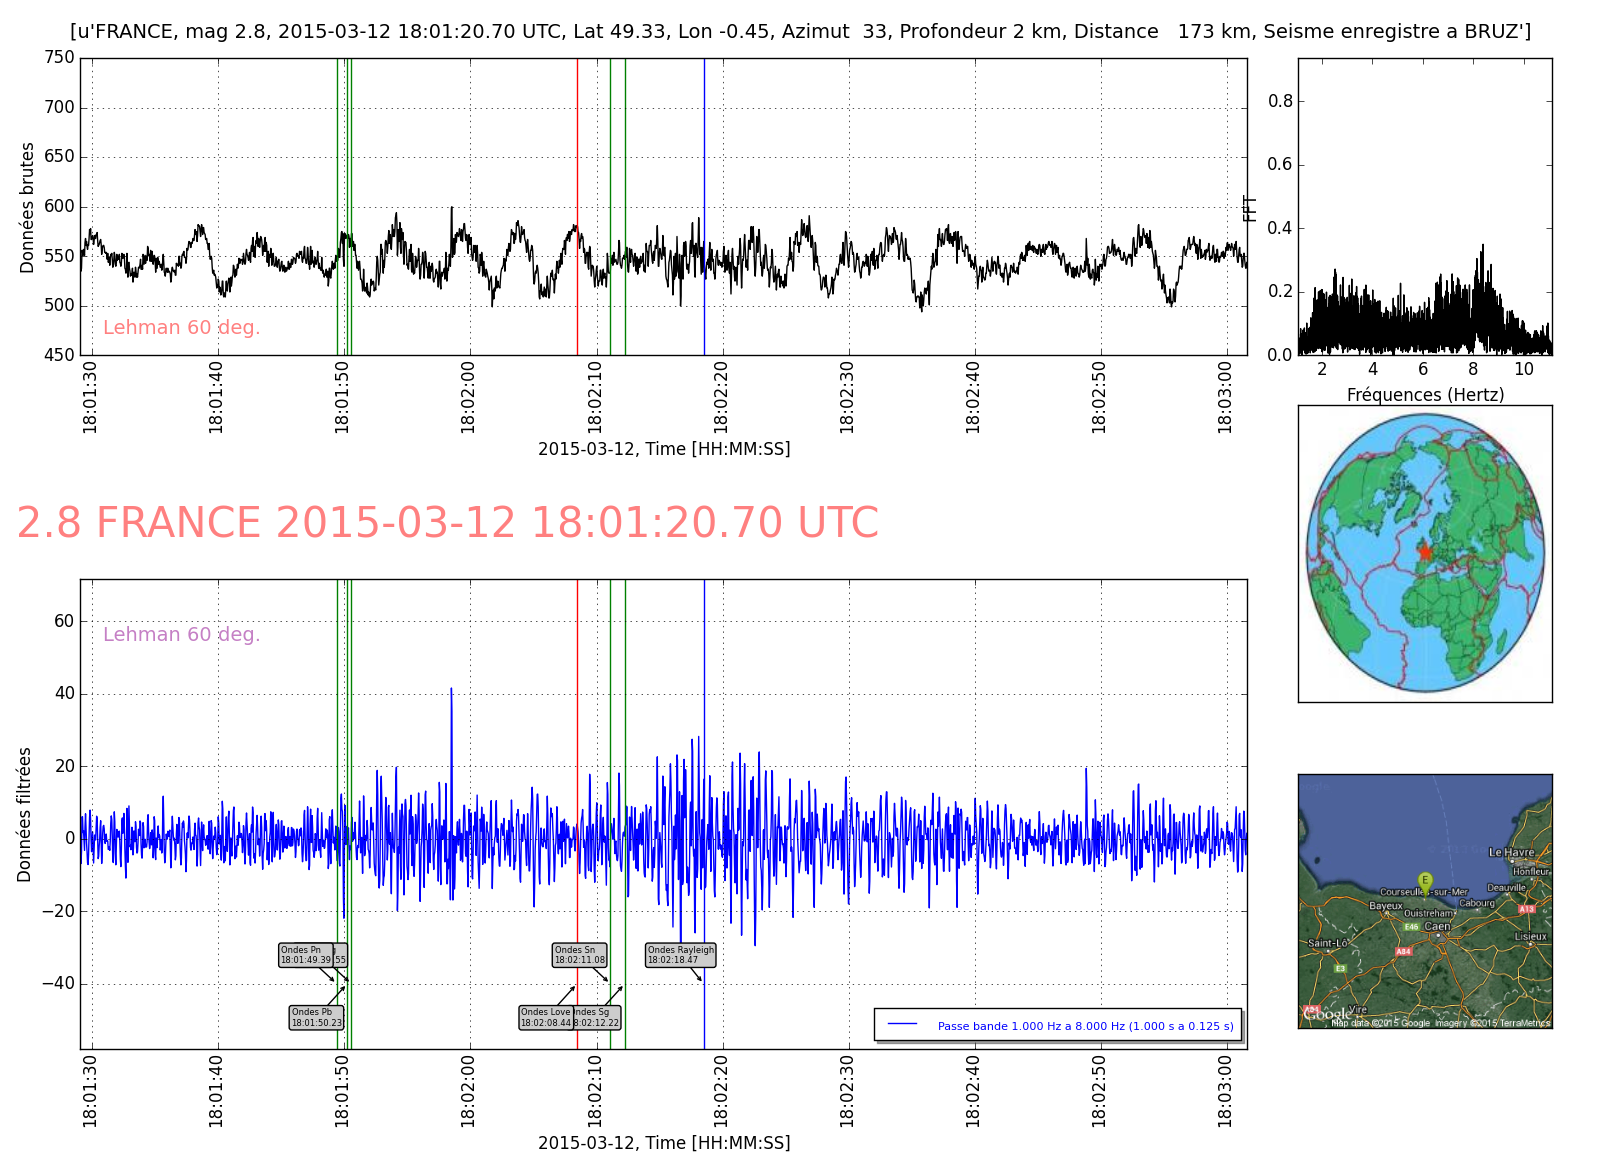1600x1166 pixels.
Task: Click the Ondes Love annotation box
Action: click(546, 1017)
